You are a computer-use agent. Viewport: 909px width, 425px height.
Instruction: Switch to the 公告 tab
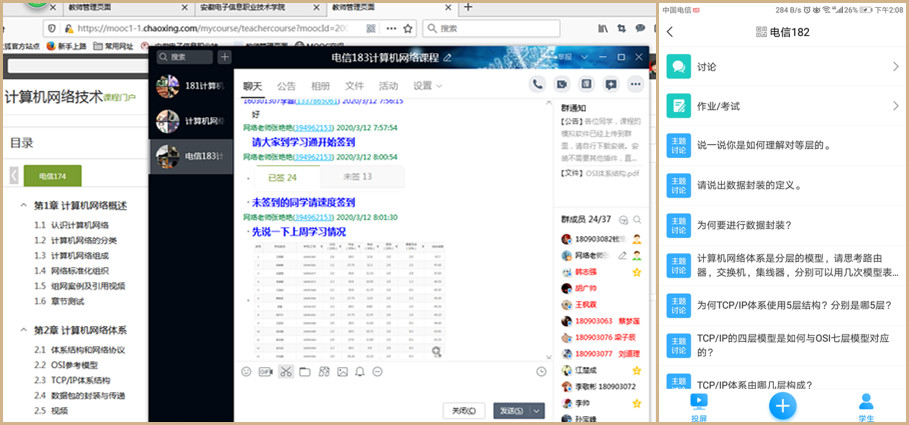(286, 86)
